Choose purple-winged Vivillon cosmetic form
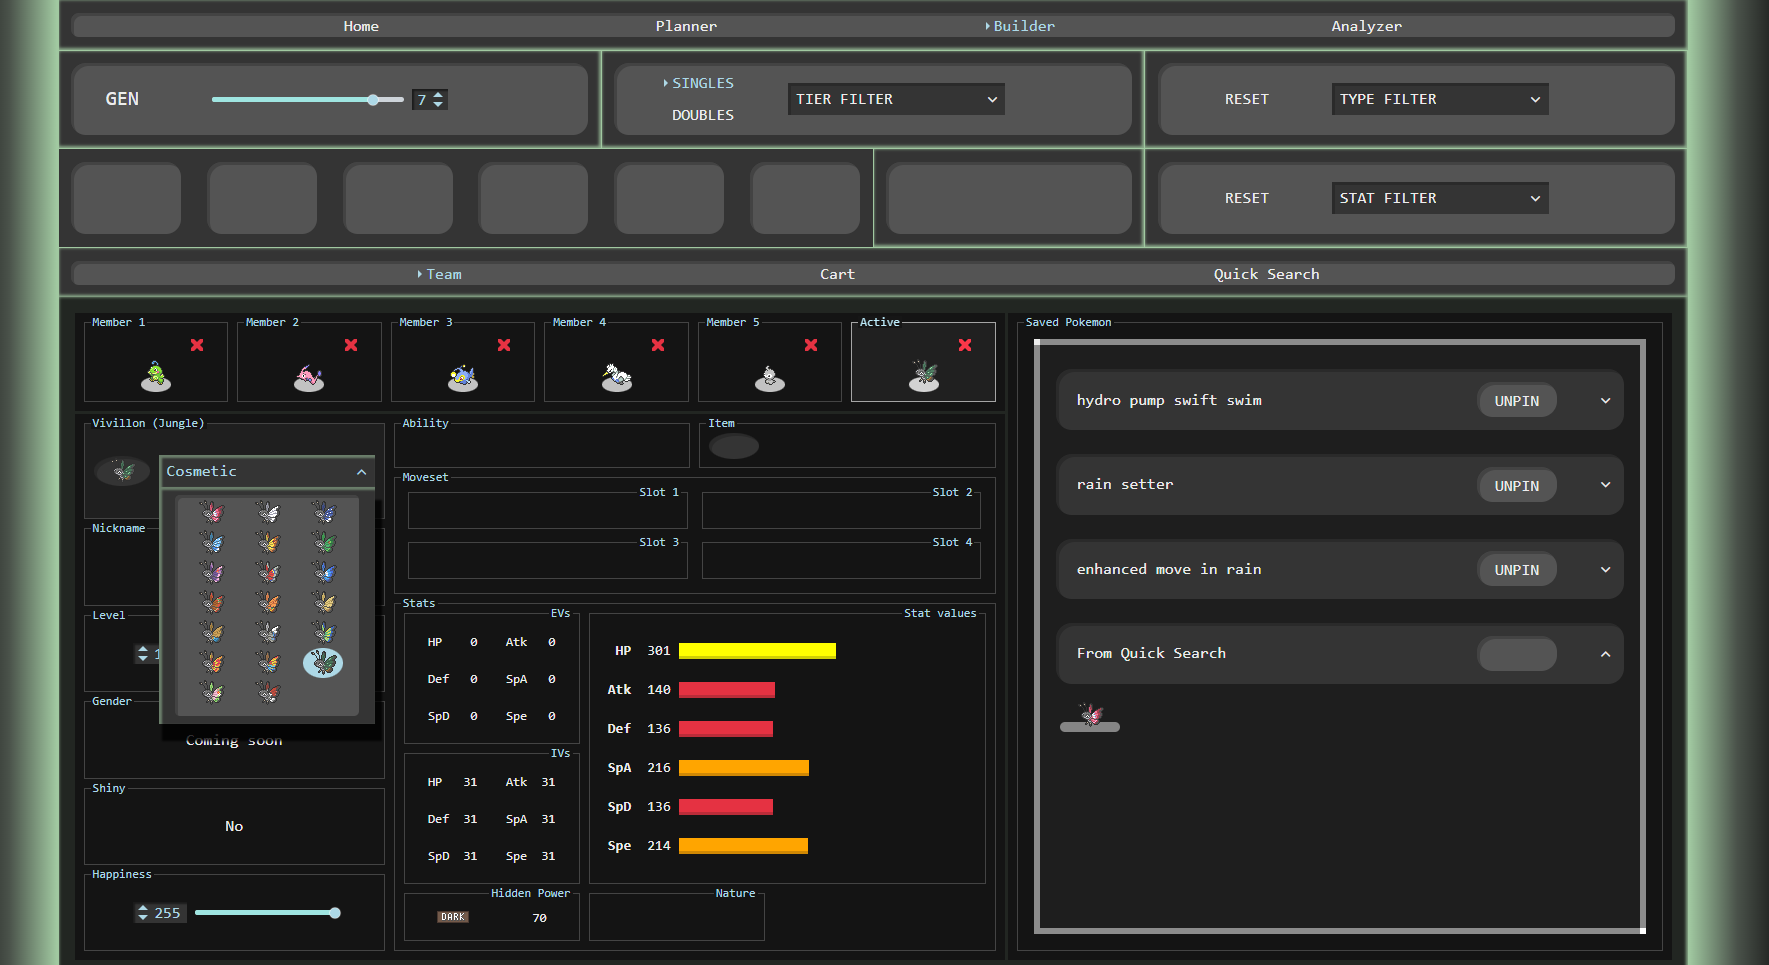Screen dimensions: 1769x965 tap(212, 572)
